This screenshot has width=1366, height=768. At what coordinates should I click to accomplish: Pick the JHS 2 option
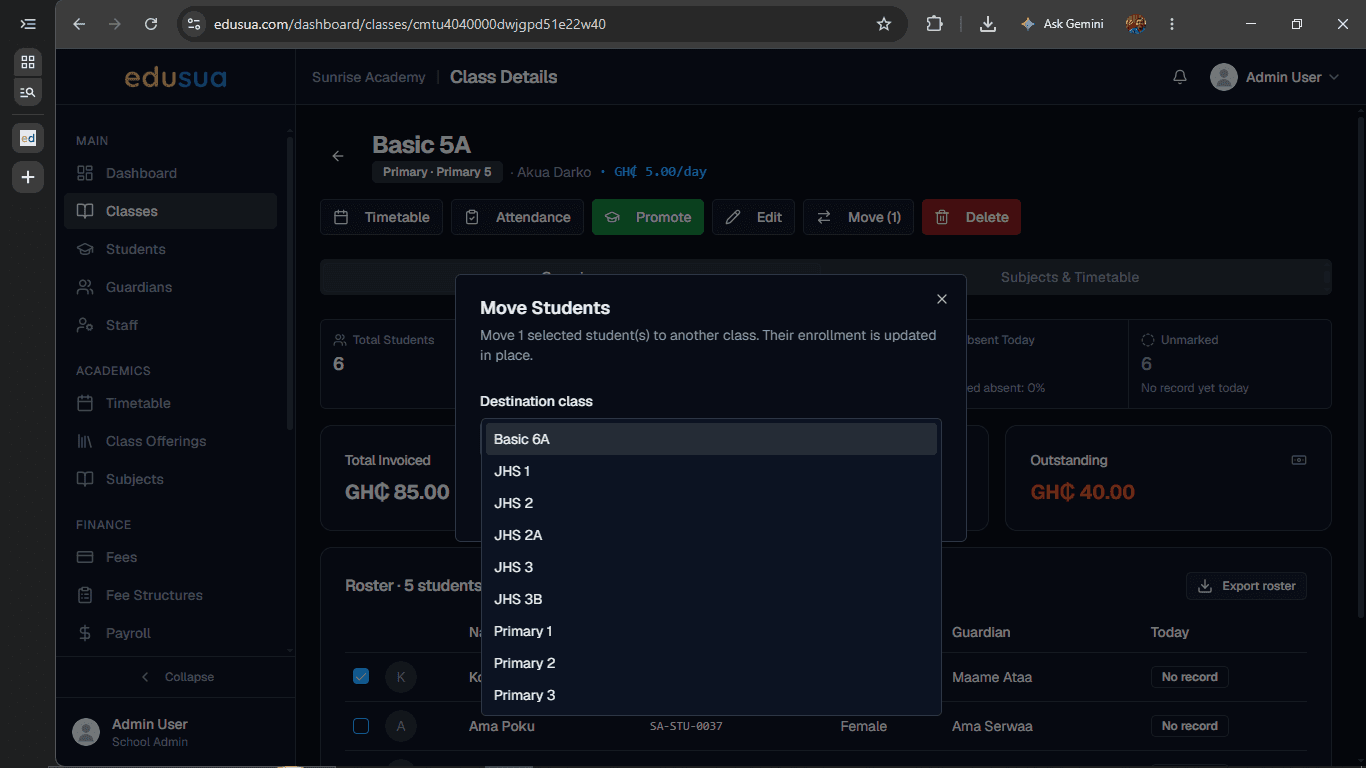(x=711, y=503)
